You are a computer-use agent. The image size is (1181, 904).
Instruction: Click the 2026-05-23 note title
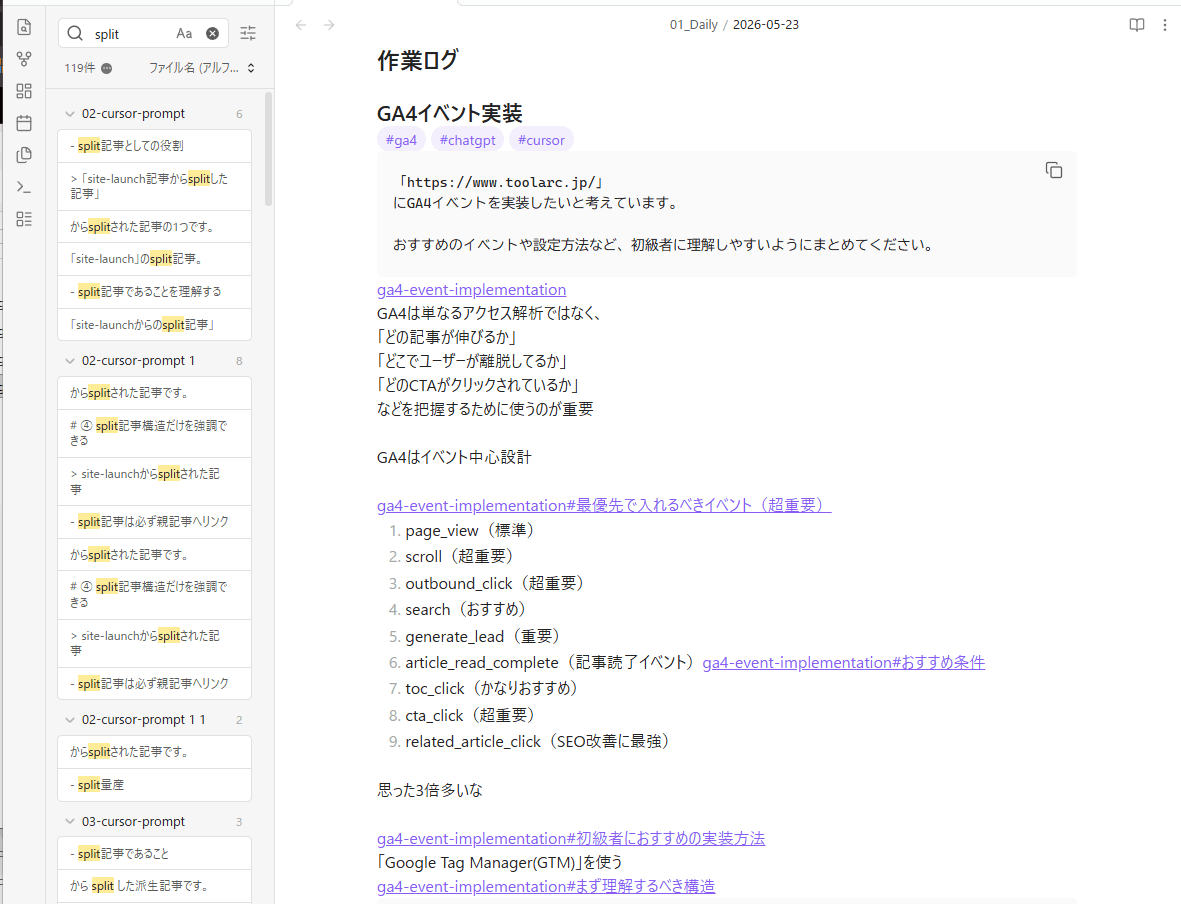[x=766, y=25]
